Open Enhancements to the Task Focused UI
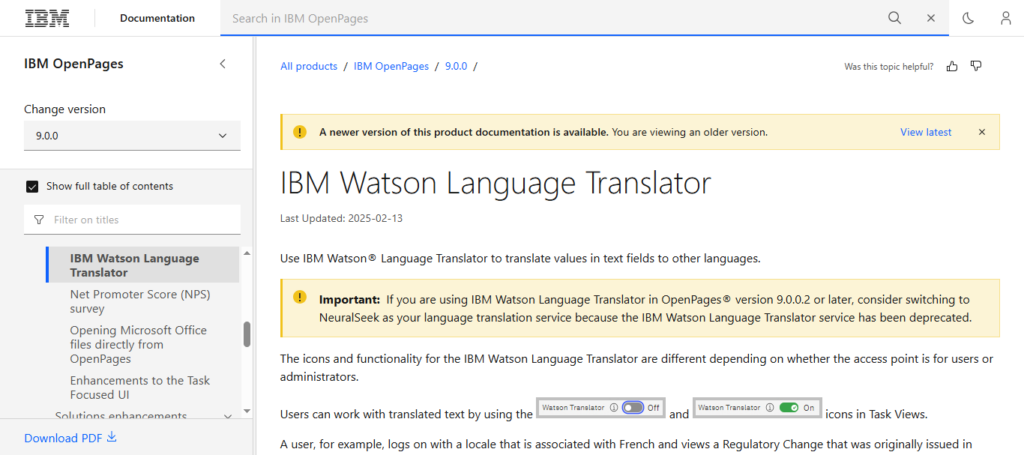The height and width of the screenshot is (455, 1024). pyautogui.click(x=140, y=387)
